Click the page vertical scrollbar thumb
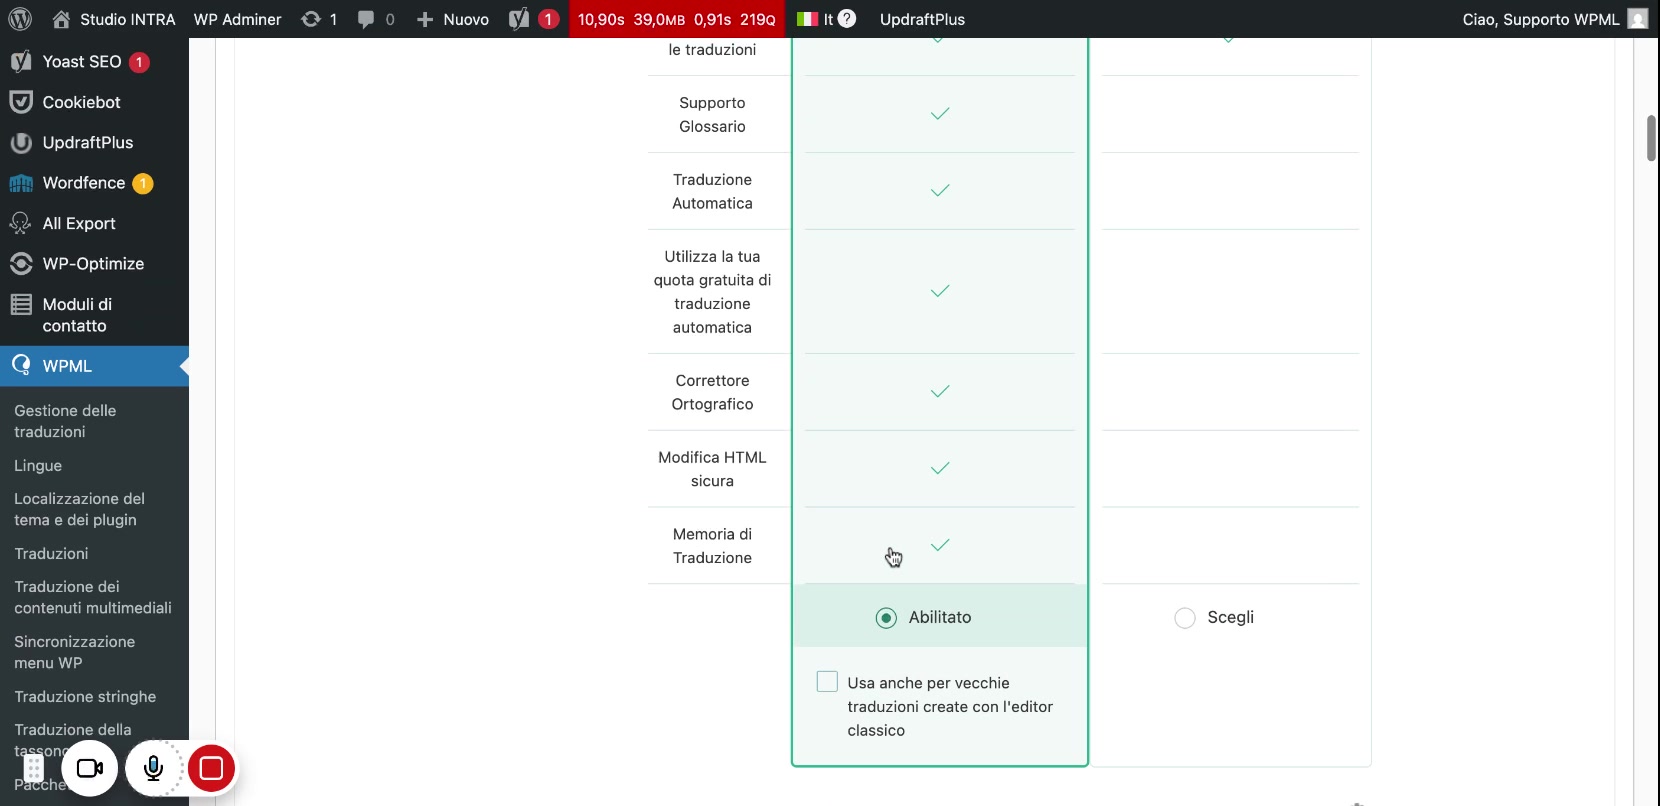 pos(1651,138)
